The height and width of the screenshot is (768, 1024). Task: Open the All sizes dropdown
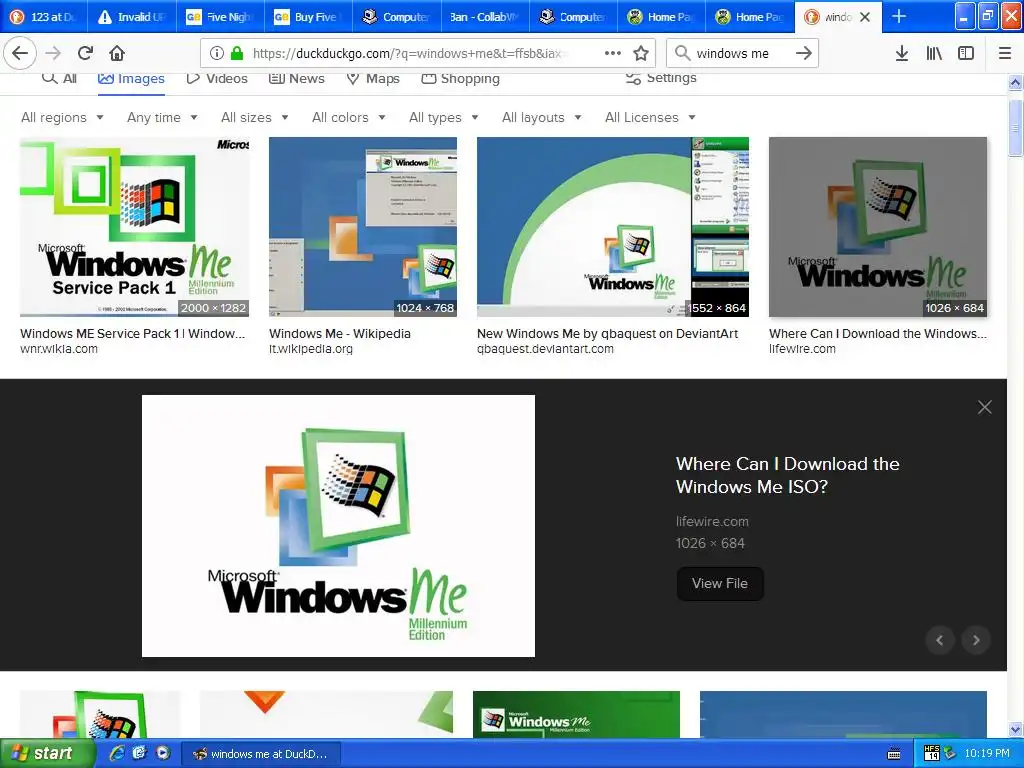click(x=255, y=118)
